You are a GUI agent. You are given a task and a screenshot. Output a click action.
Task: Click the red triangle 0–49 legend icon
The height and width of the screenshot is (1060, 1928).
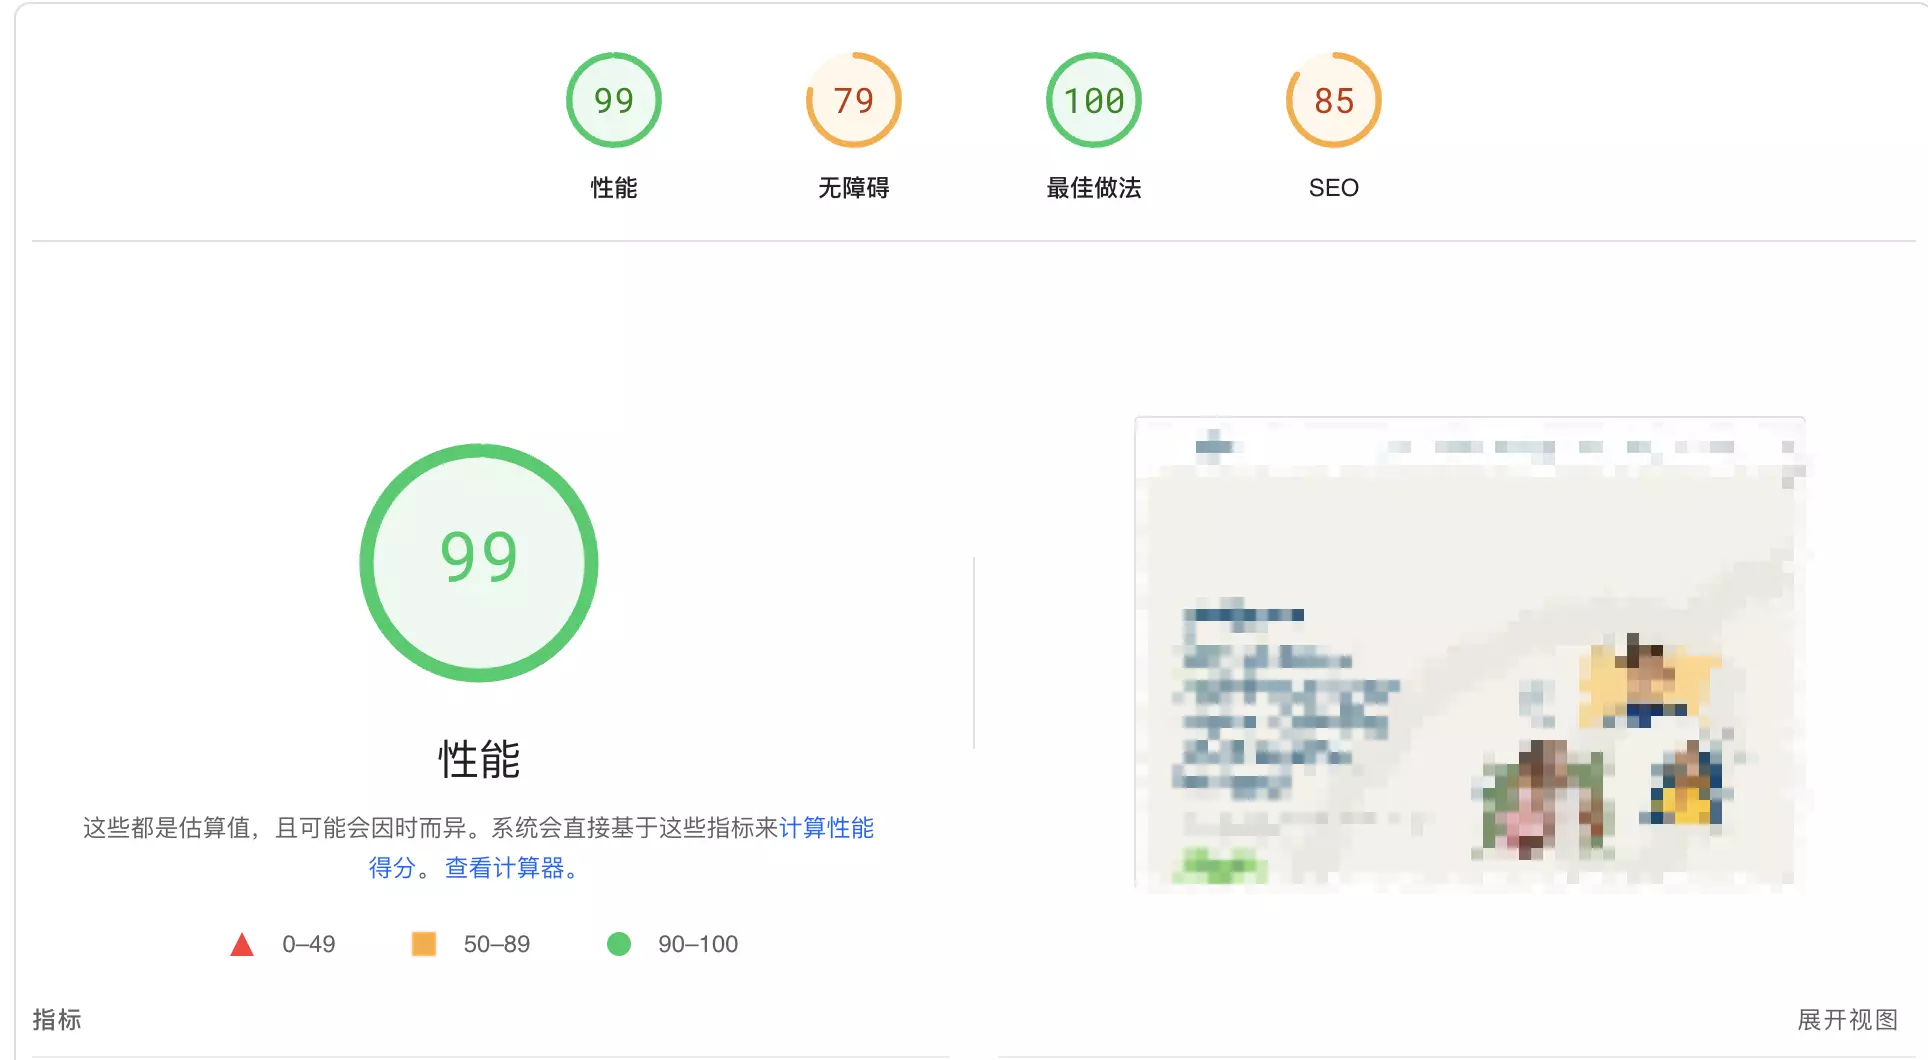click(x=242, y=945)
